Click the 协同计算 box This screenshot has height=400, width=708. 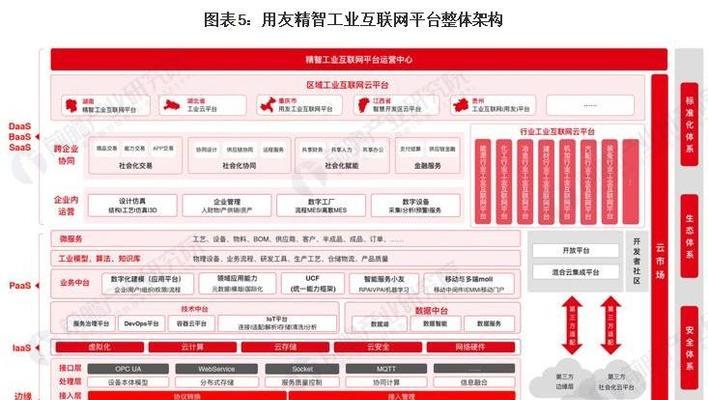(x=386, y=382)
